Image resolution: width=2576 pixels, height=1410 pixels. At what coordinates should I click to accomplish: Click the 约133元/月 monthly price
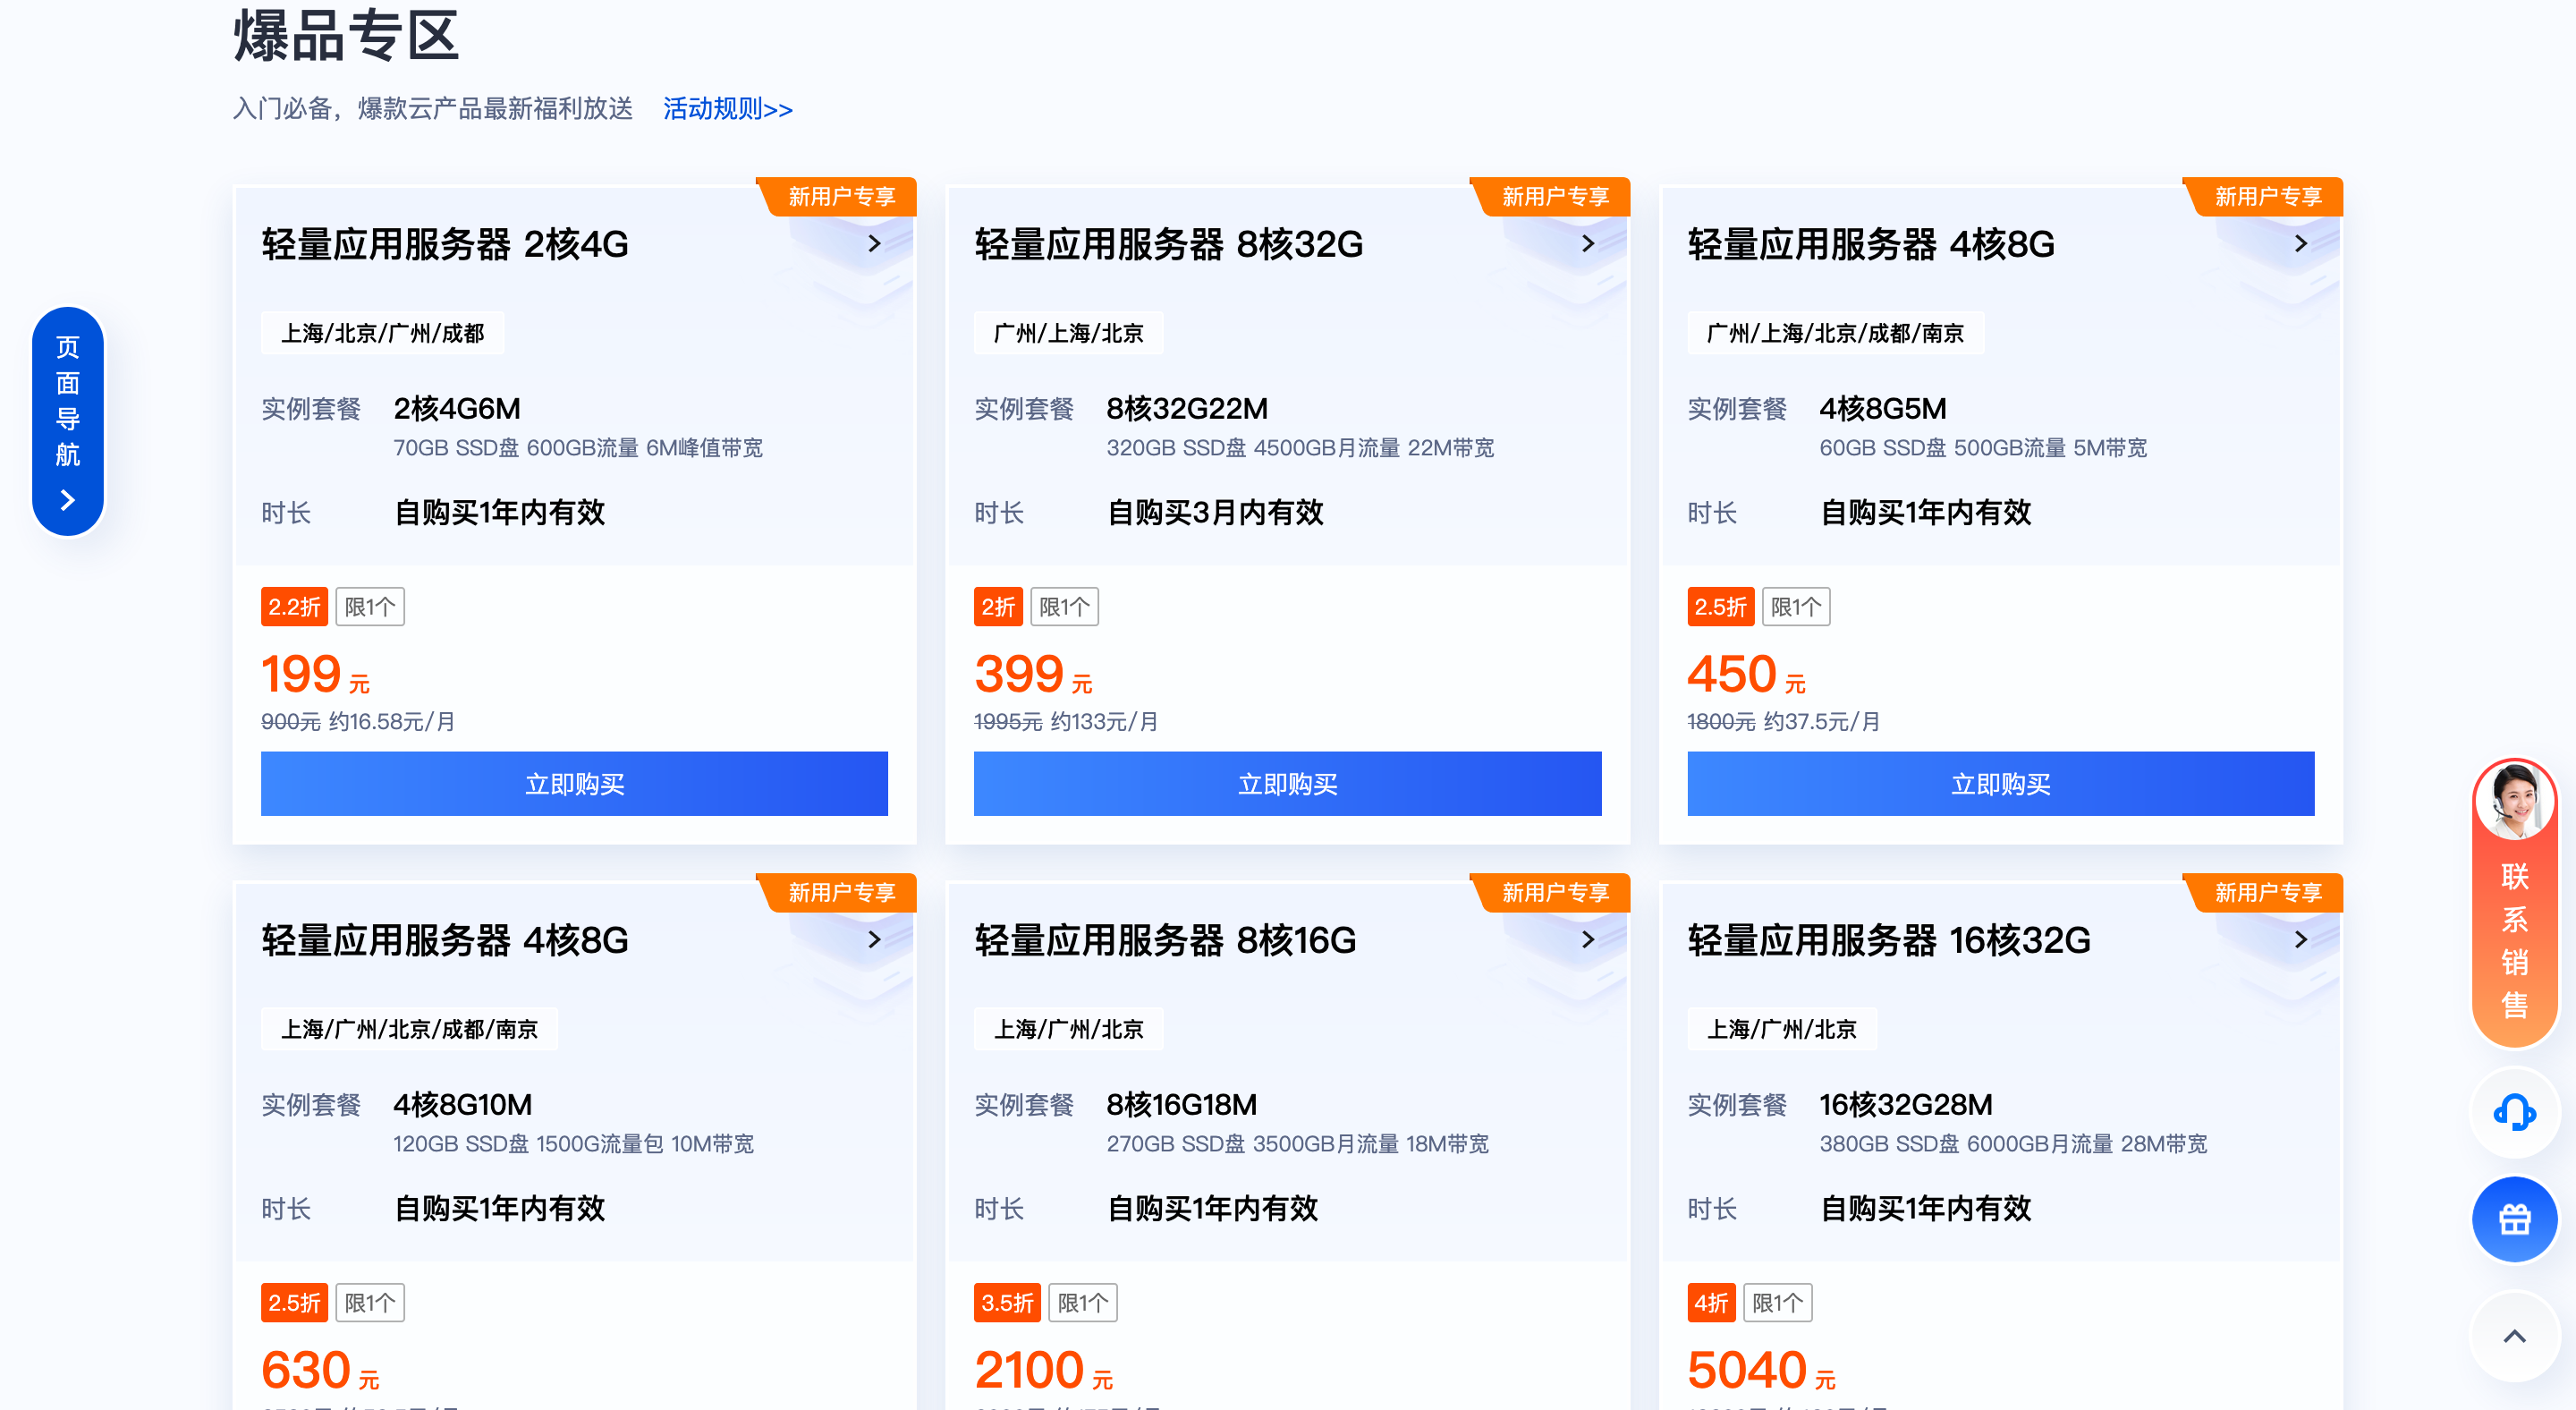point(1105,722)
